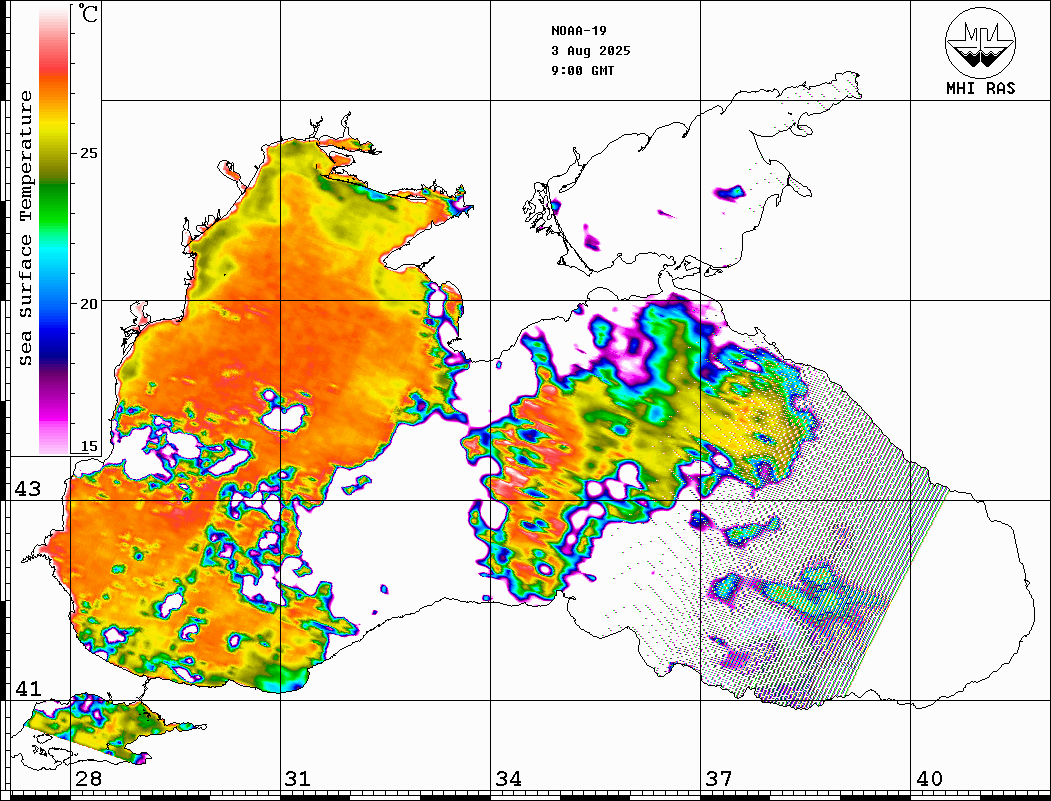This screenshot has height=801, width=1051.
Task: Select the 'MHI RAS' caption text
Action: 980,88
